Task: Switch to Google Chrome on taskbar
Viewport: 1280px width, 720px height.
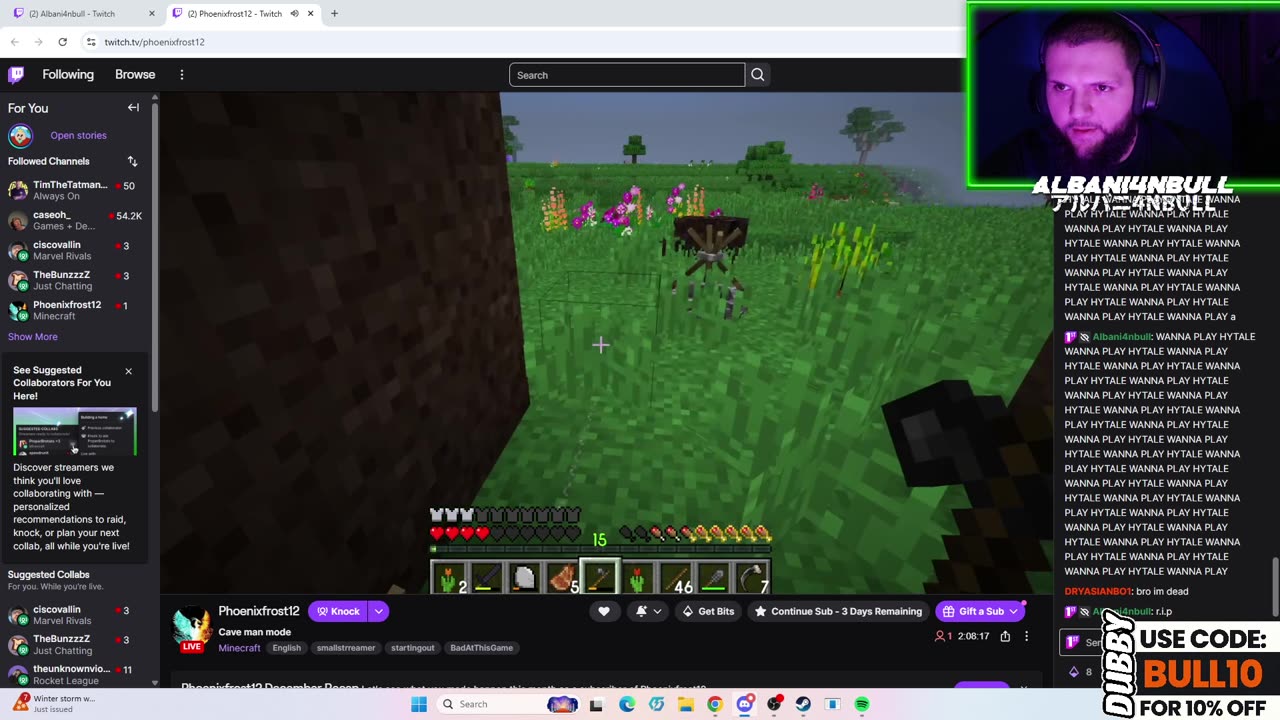Action: click(x=714, y=704)
